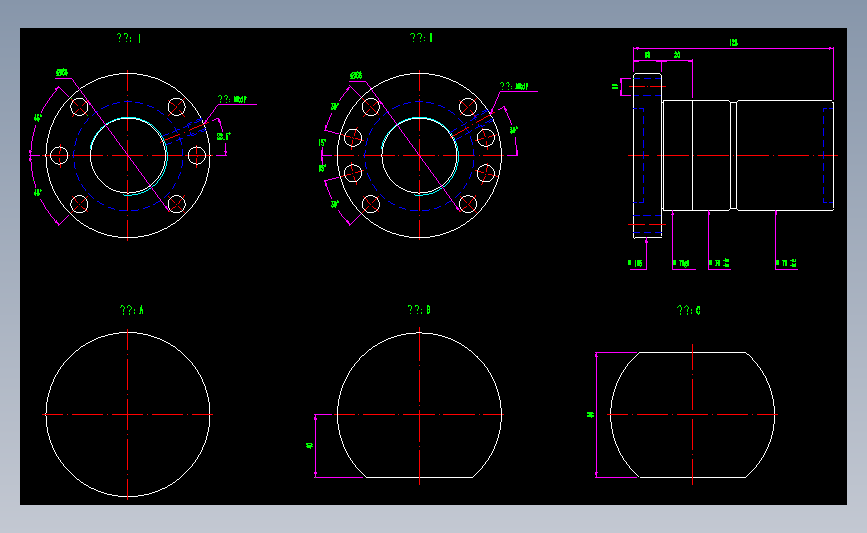Select the flange body rectangle in the side view
Screen dimensions: 867x533
coord(647,155)
